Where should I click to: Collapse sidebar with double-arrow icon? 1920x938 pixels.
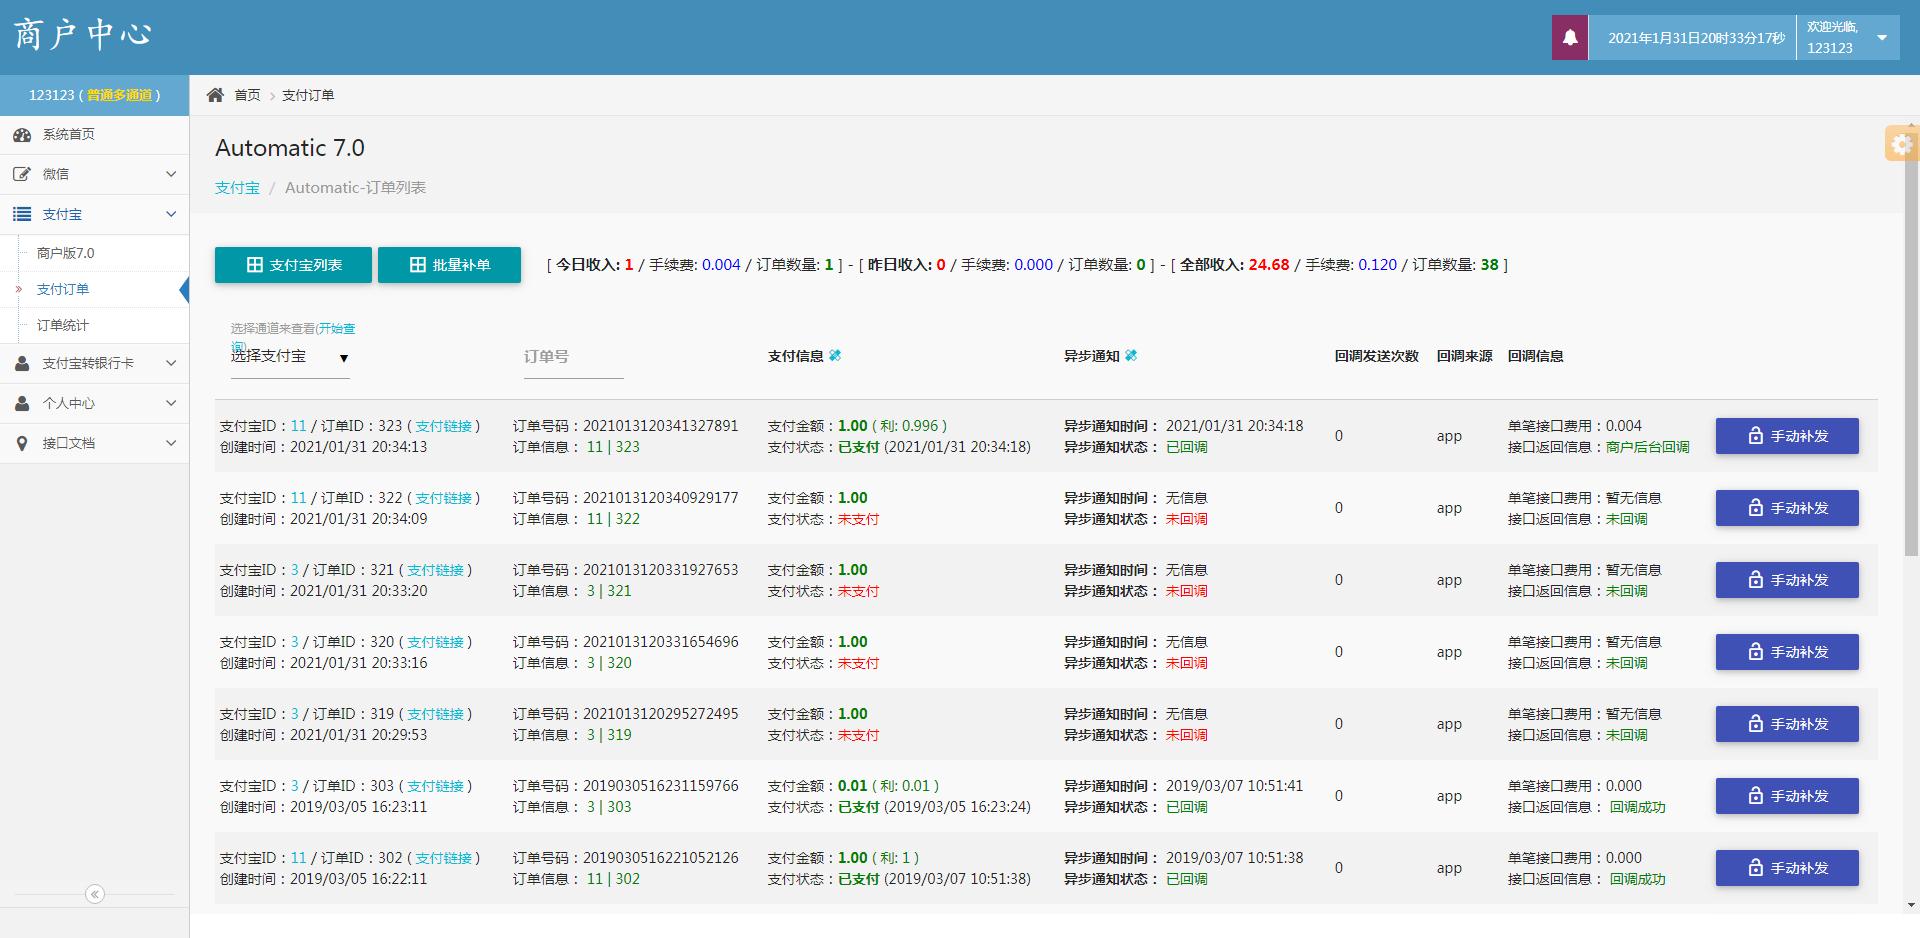(x=95, y=894)
